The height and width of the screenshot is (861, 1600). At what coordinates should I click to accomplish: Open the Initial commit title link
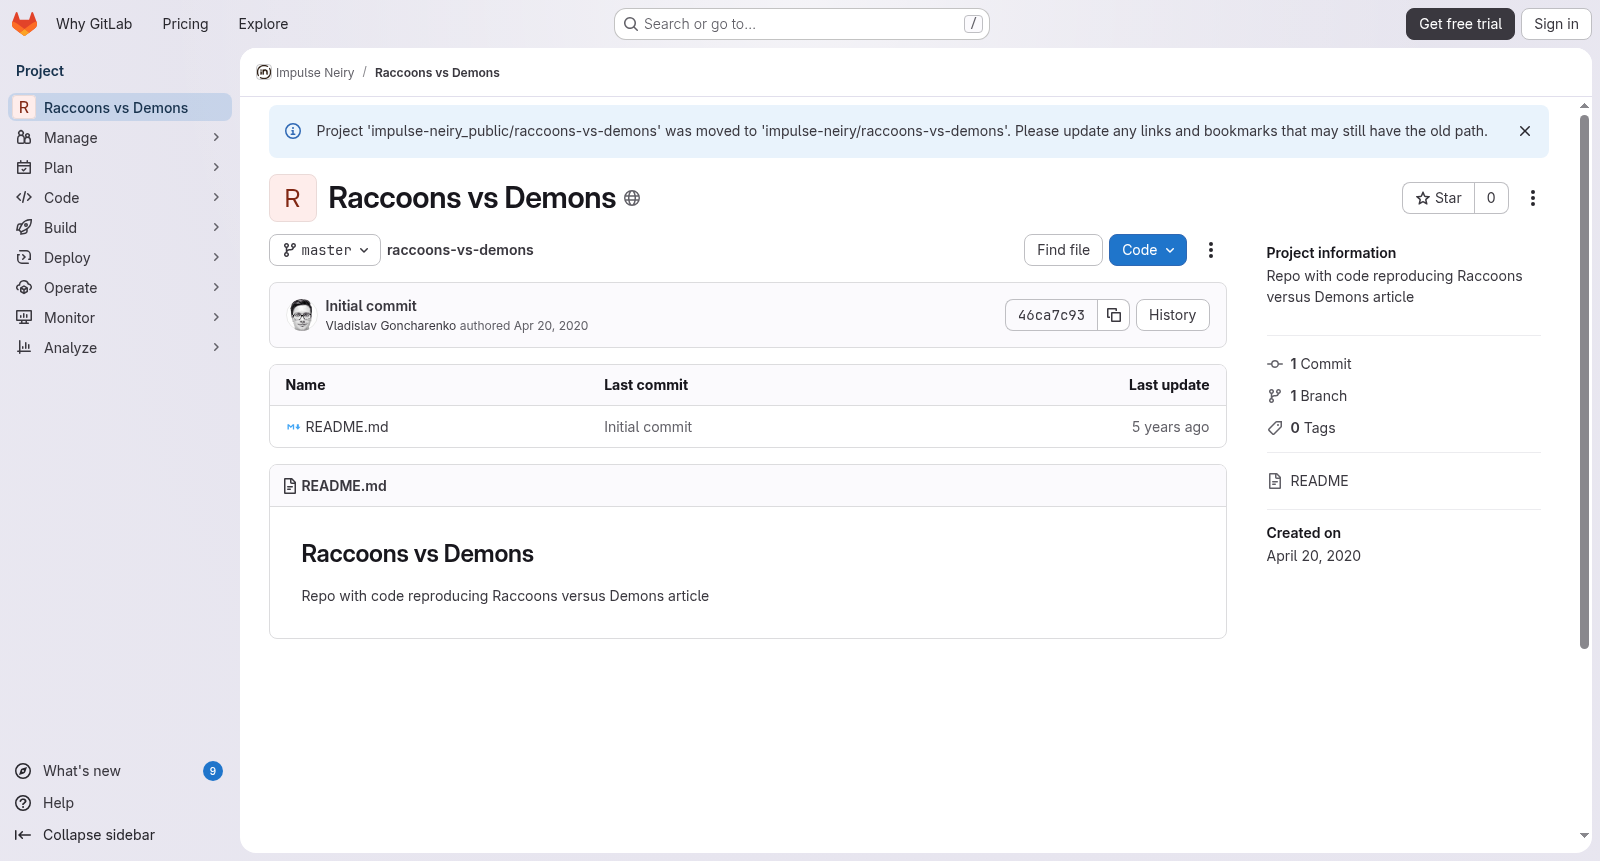point(371,306)
